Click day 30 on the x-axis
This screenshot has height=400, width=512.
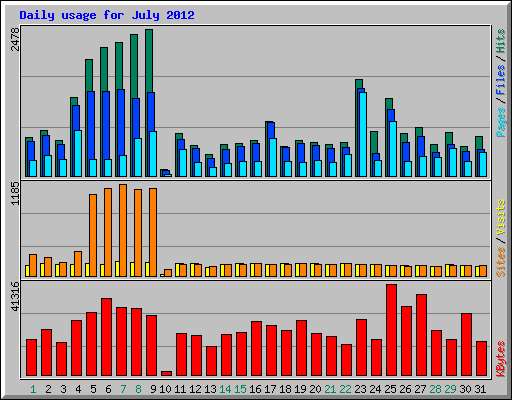(465, 389)
